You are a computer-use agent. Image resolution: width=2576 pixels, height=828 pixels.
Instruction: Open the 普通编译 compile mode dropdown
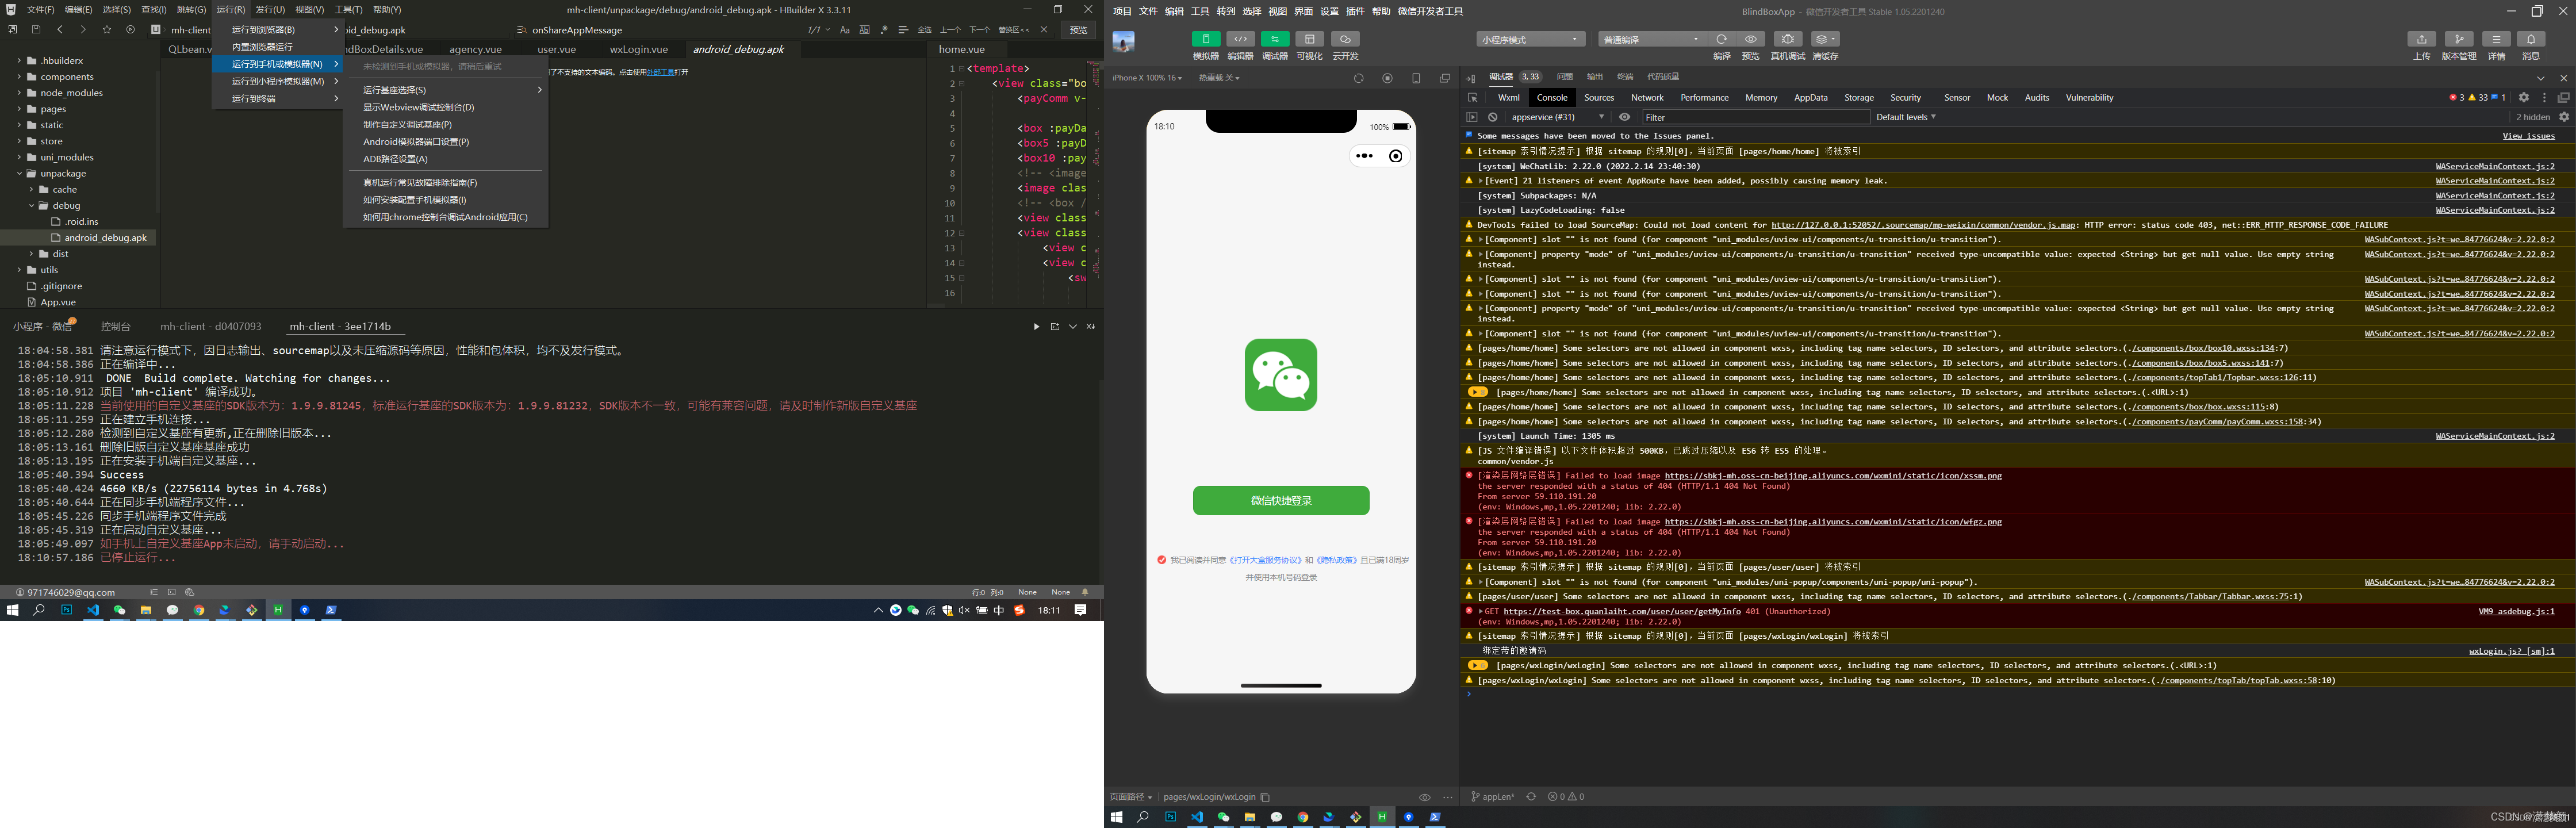[x=1651, y=39]
